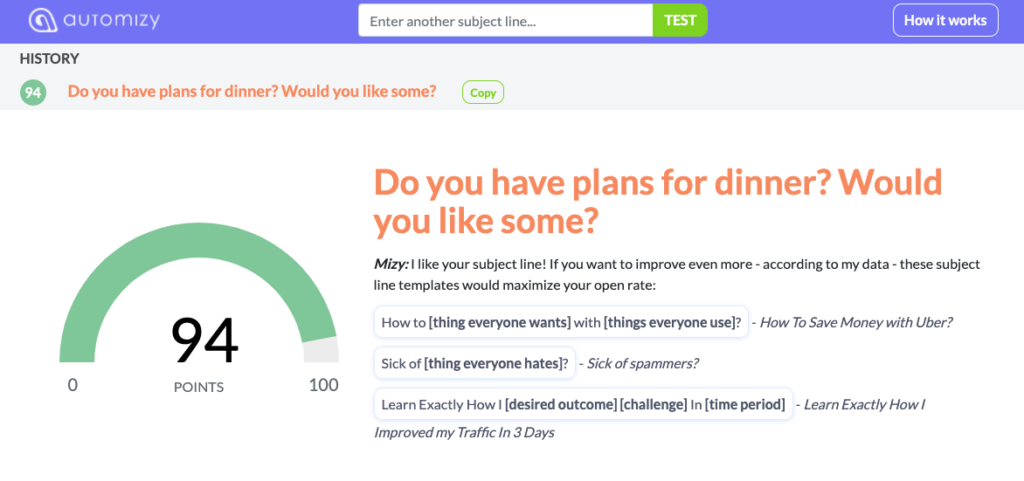This screenshot has height=481, width=1024.
Task: Click the Mizy feedback message text
Action: (x=677, y=275)
